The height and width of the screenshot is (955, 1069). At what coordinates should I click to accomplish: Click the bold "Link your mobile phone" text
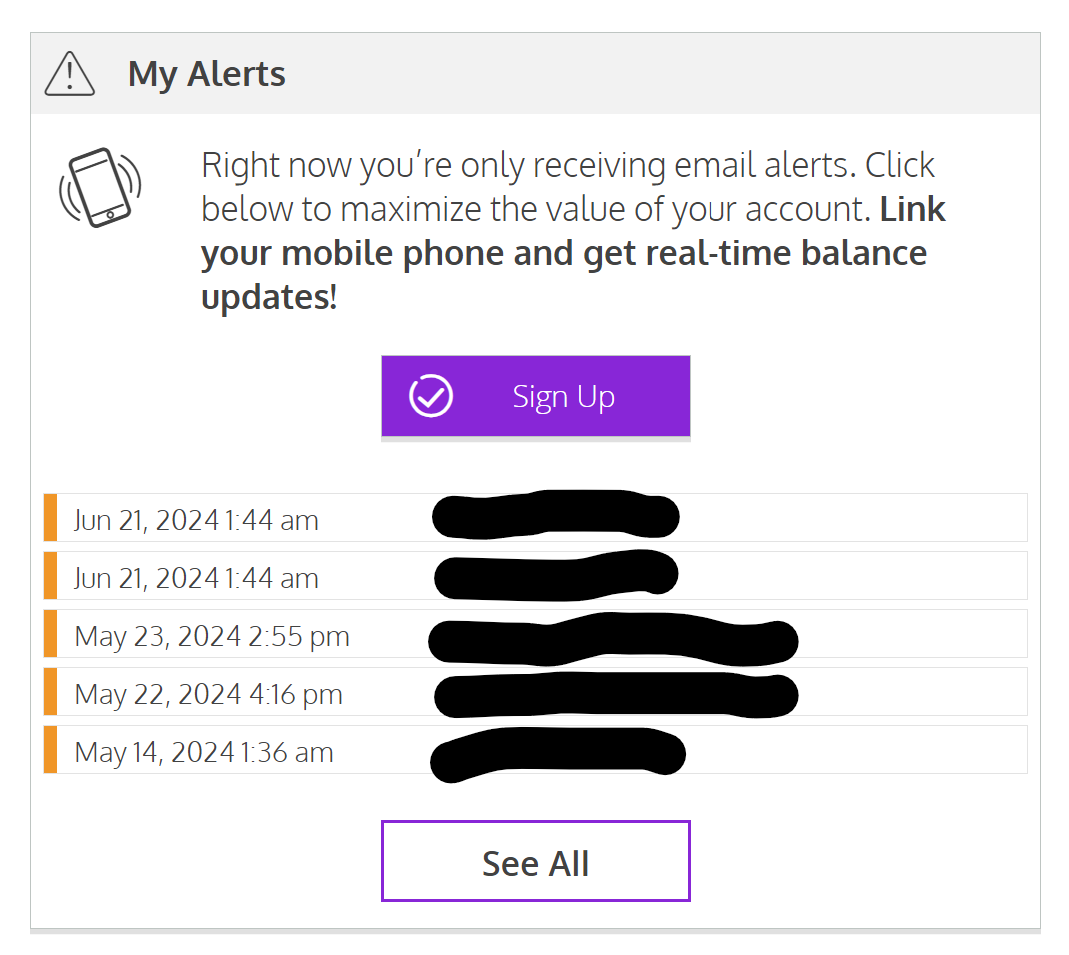(x=564, y=253)
